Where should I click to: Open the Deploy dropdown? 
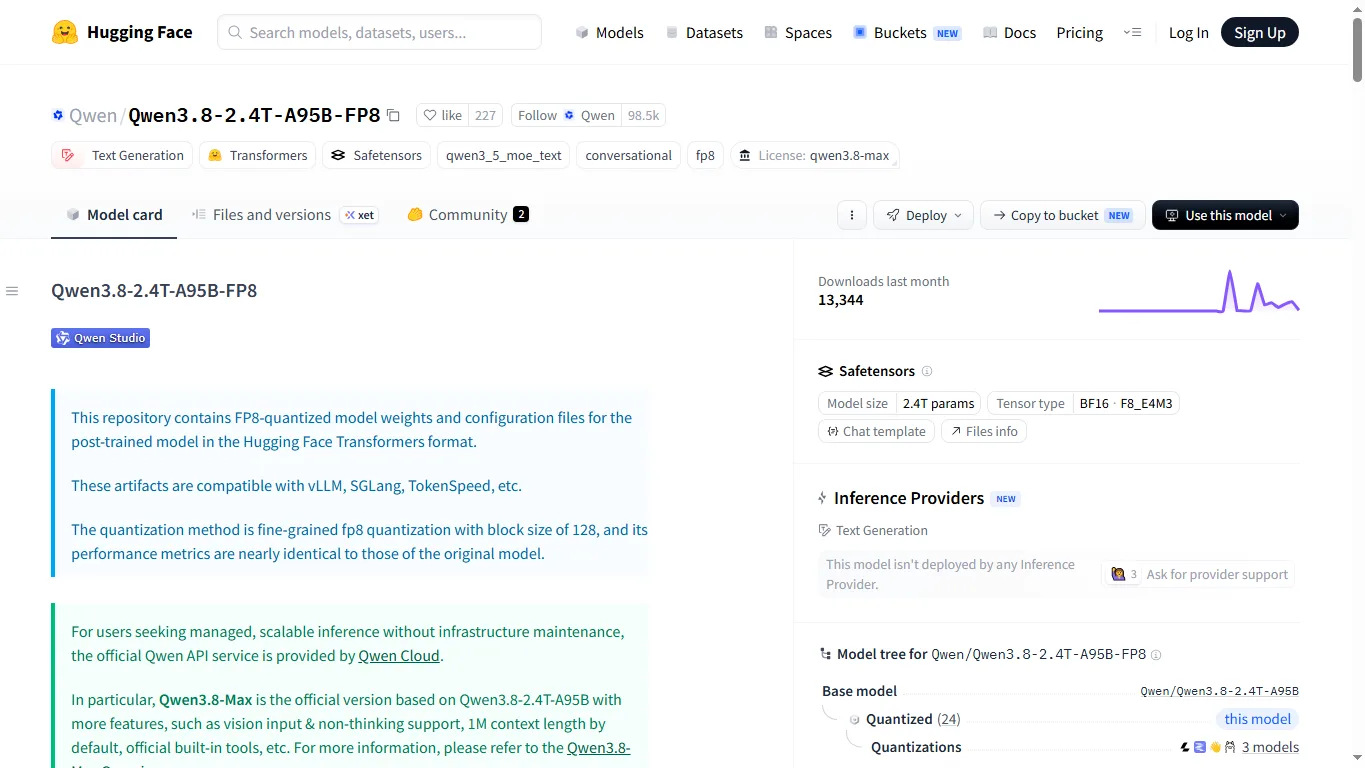click(x=923, y=215)
